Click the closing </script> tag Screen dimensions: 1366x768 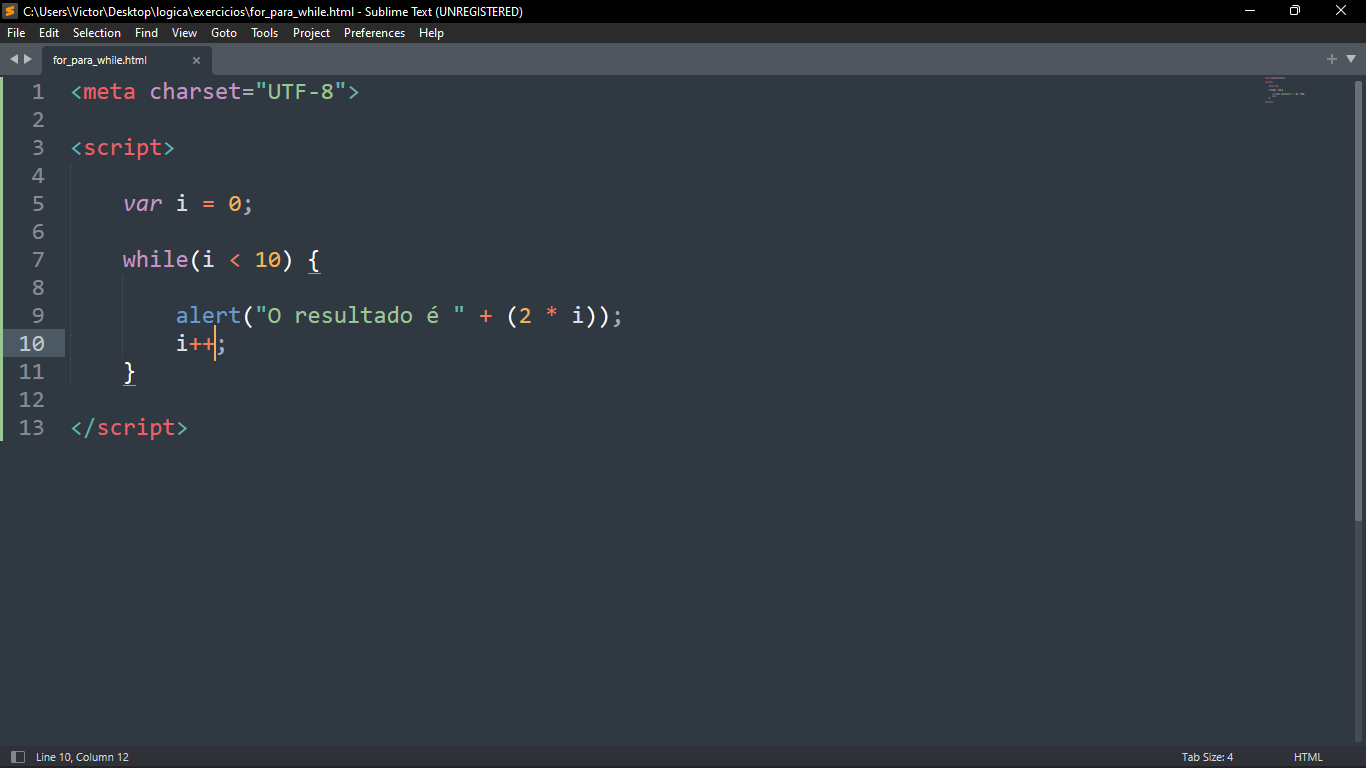[x=129, y=428]
